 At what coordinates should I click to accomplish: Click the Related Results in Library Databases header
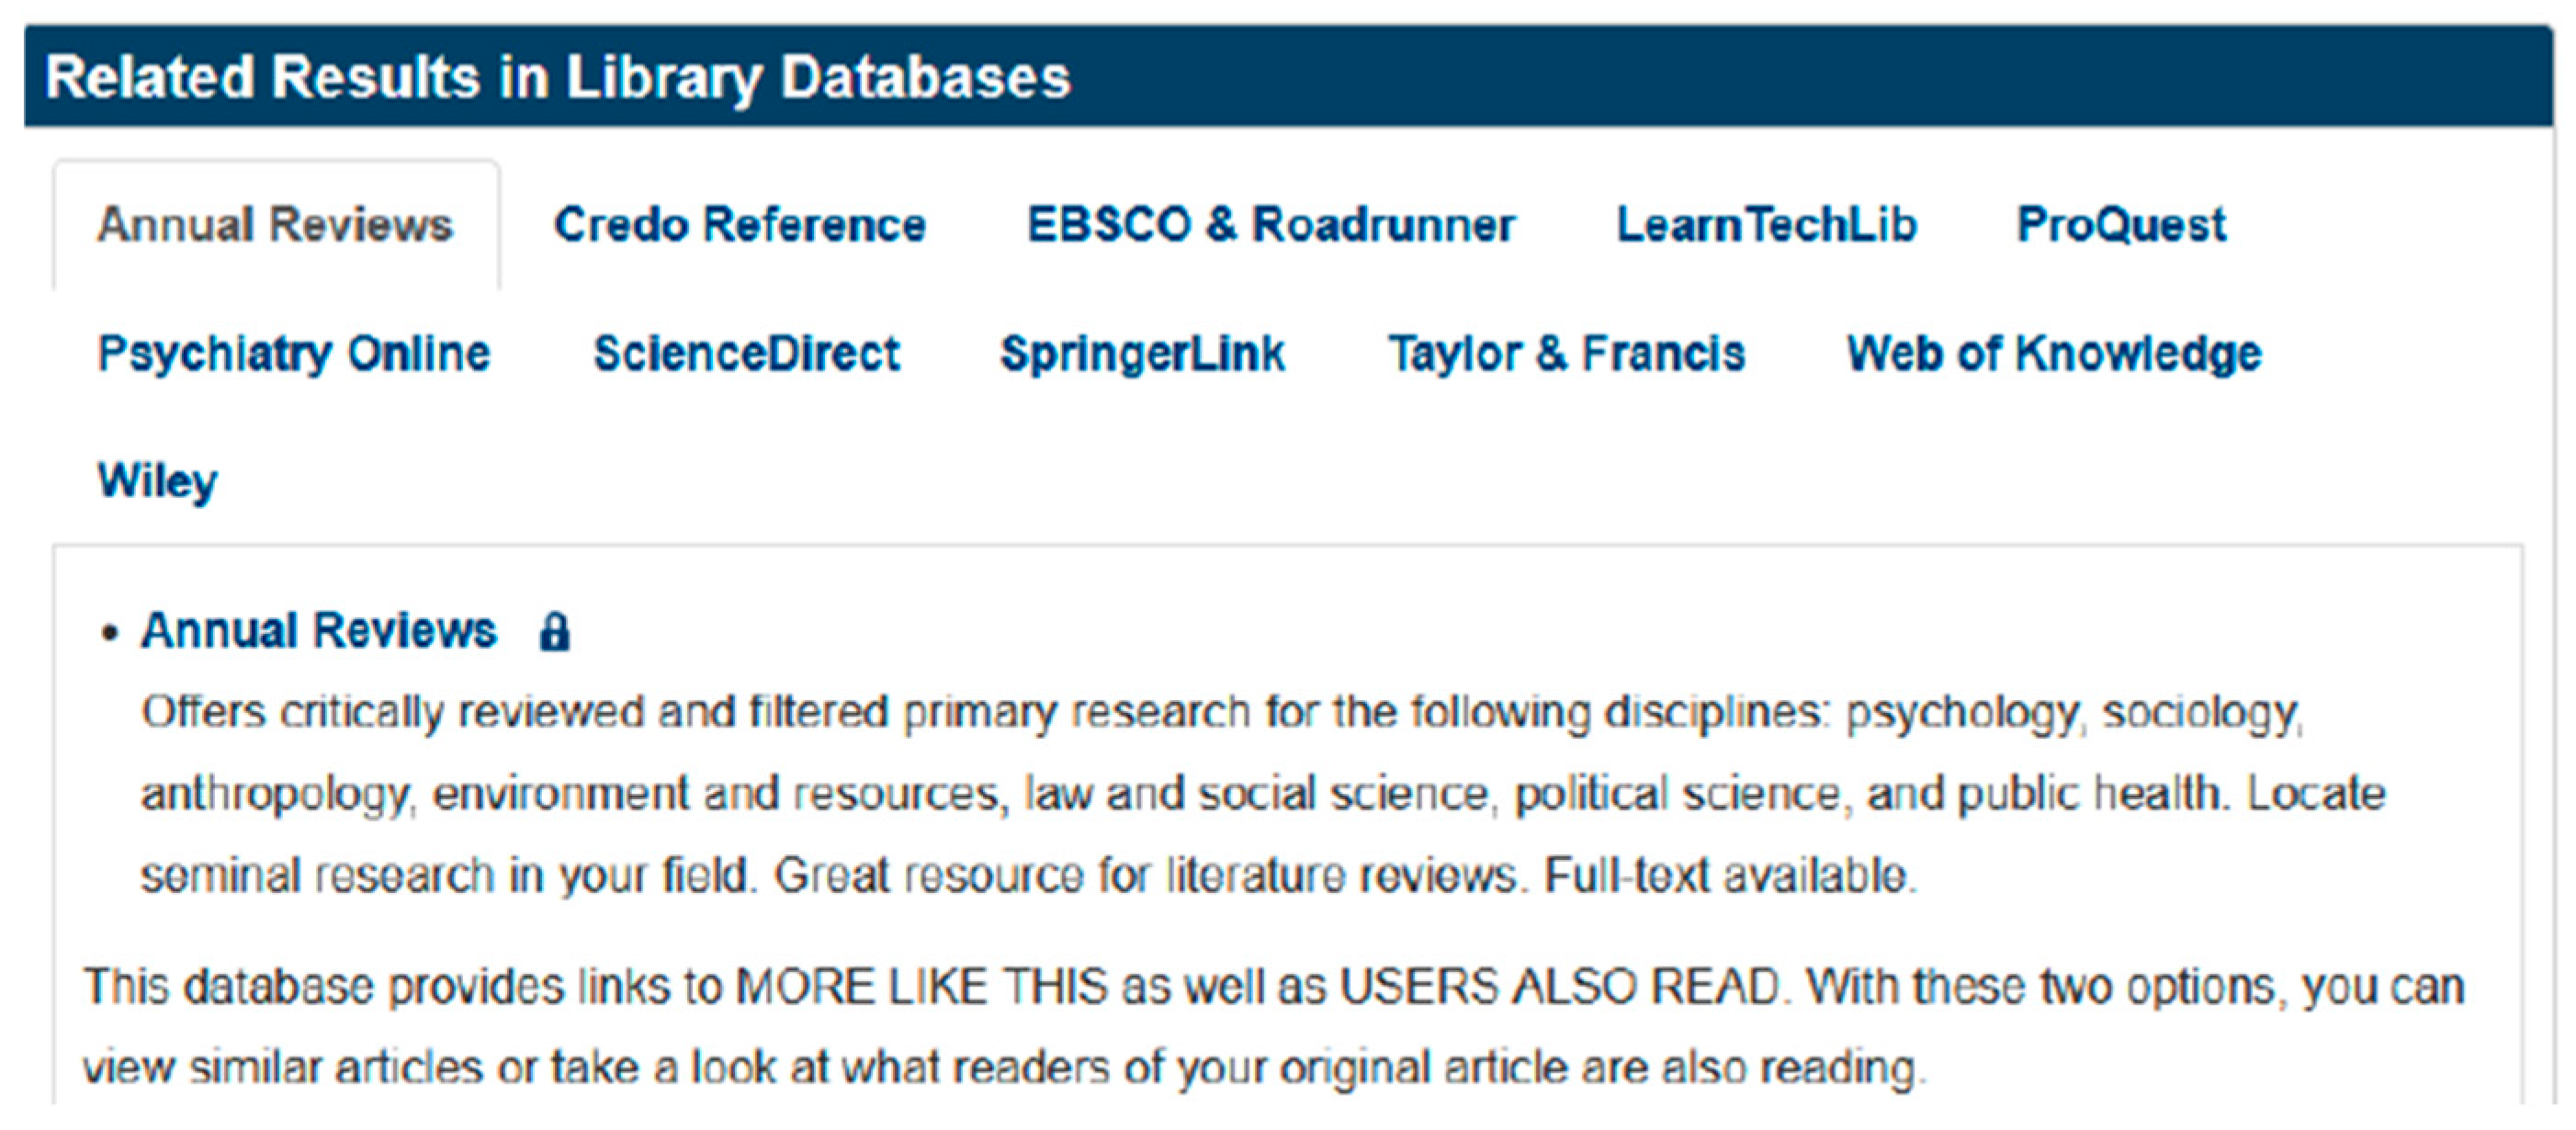(x=558, y=78)
